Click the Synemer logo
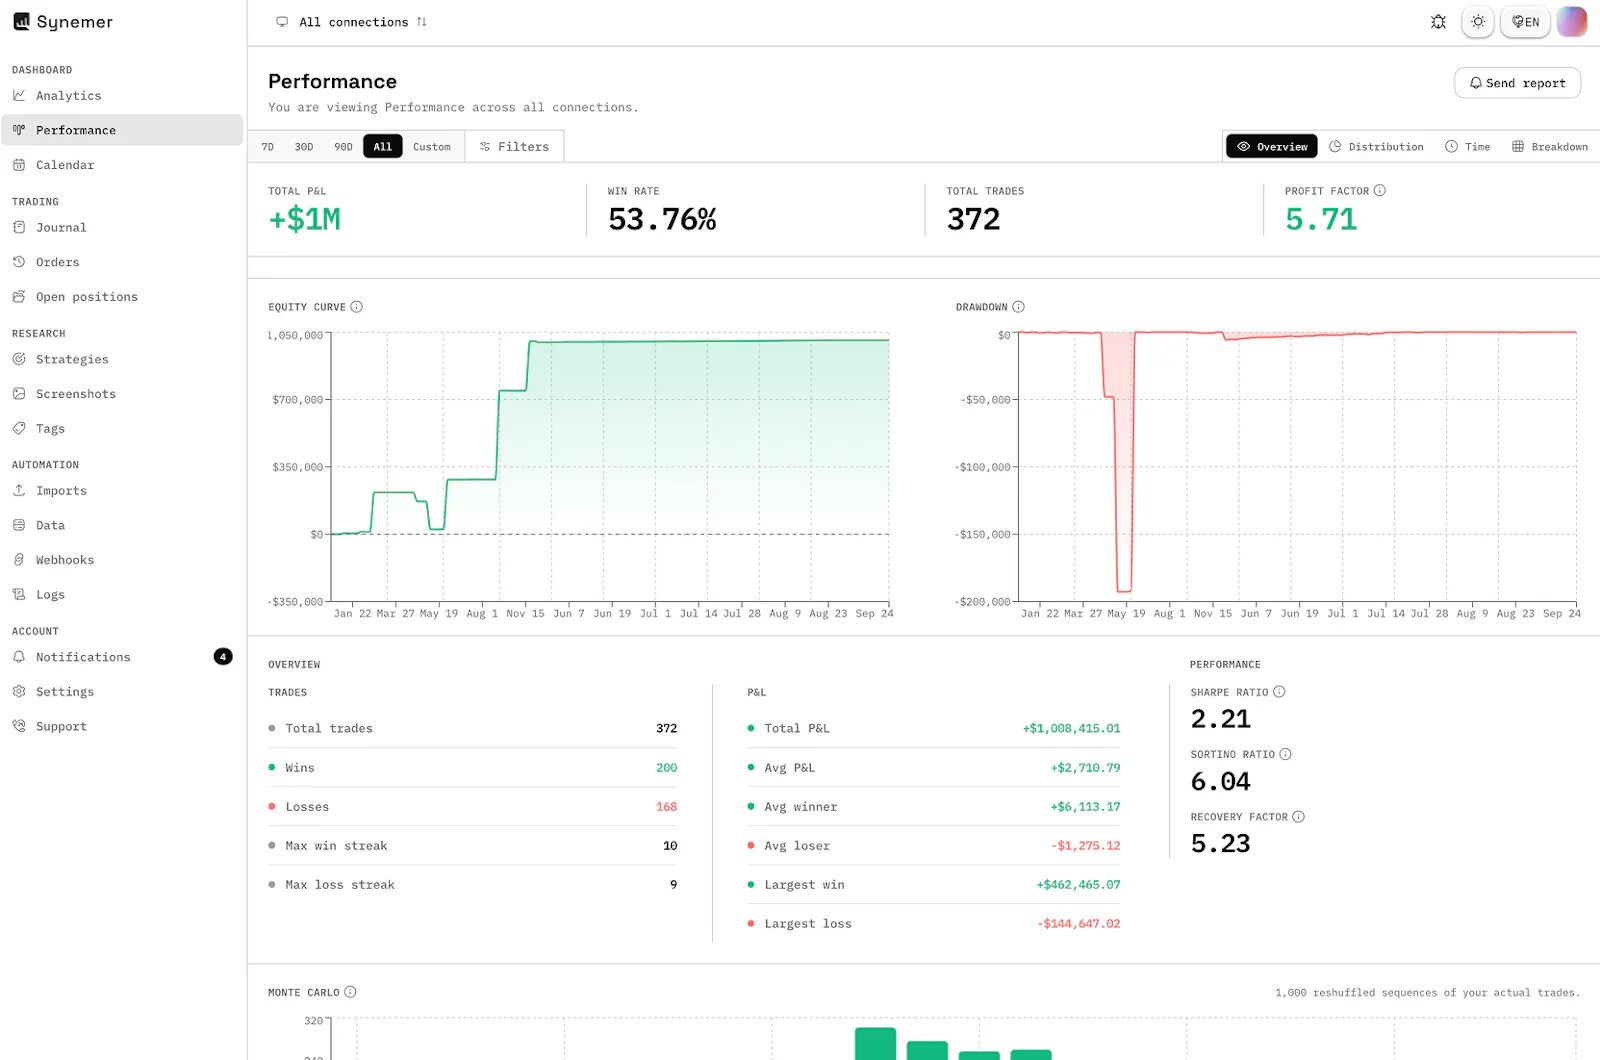The image size is (1600, 1060). tap(62, 22)
